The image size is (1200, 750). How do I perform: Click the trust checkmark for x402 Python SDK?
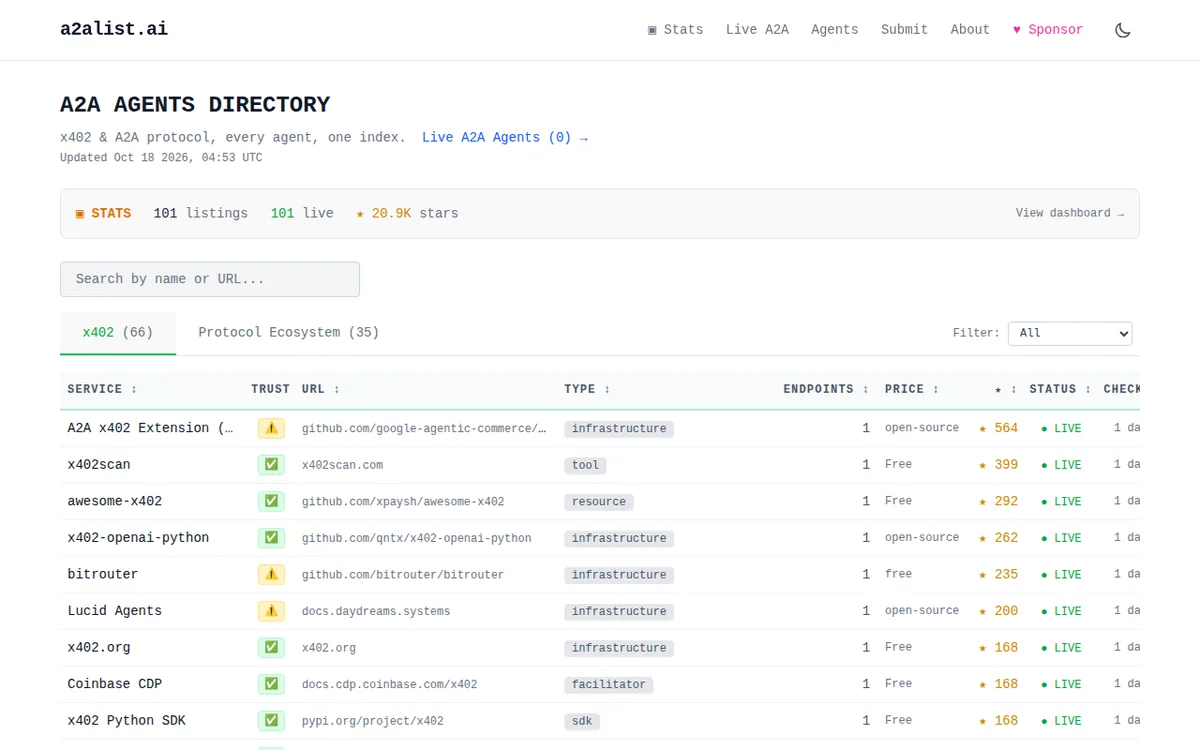coord(271,720)
